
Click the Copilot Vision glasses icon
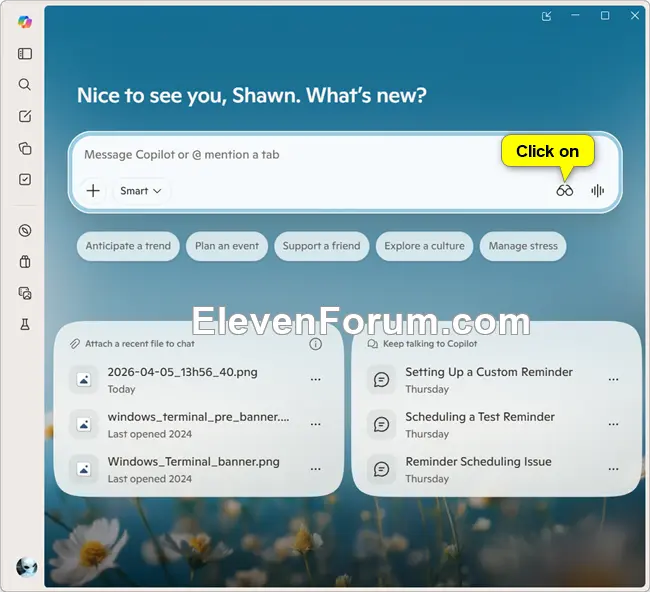click(x=565, y=191)
